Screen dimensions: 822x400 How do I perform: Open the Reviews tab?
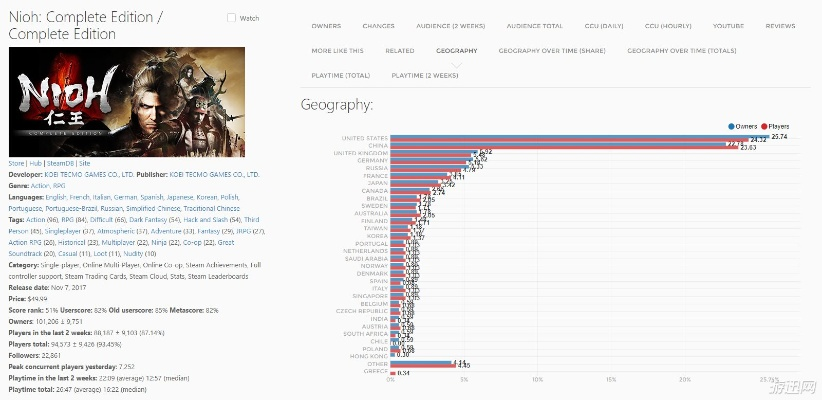point(781,25)
